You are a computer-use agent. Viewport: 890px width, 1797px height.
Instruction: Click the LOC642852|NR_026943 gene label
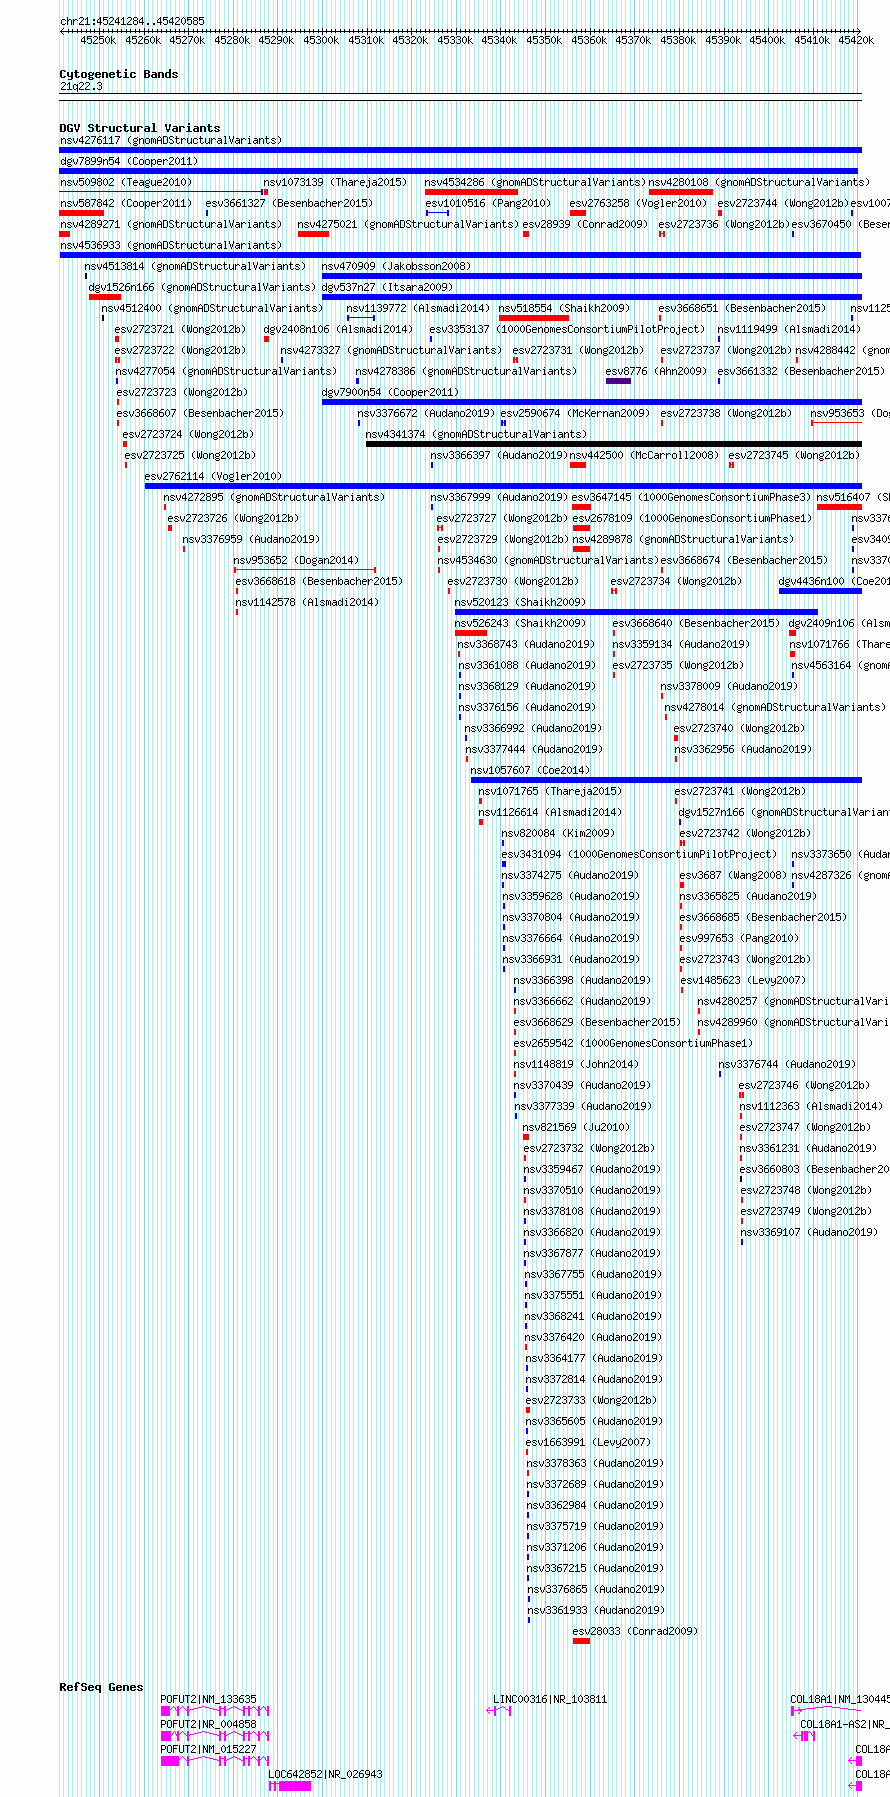click(325, 1774)
